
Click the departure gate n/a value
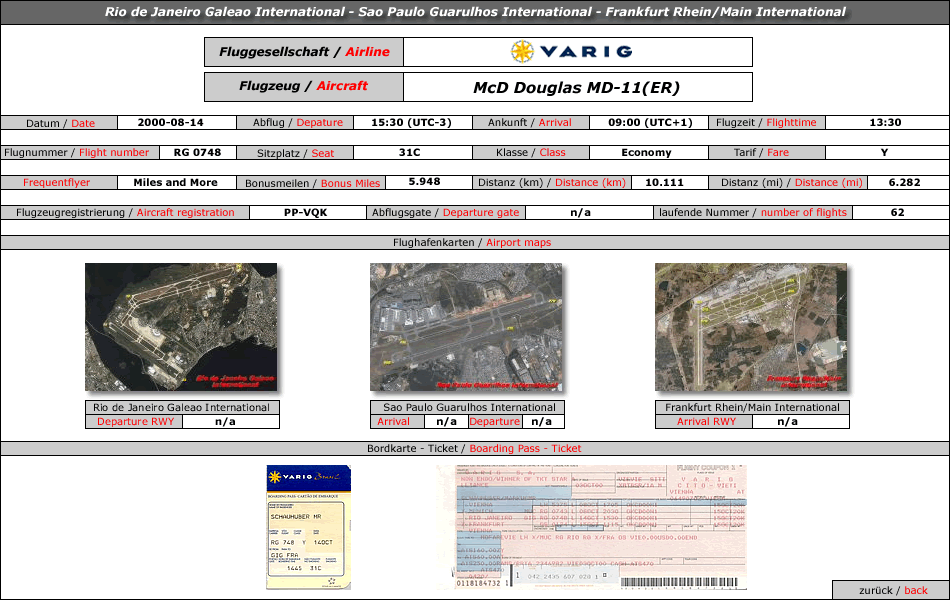[580, 213]
